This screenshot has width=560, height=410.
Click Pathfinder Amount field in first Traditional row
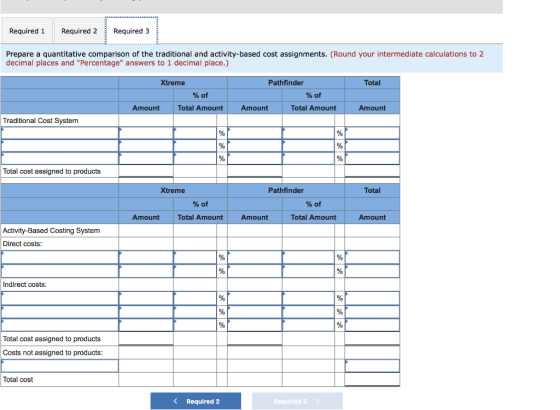255,133
